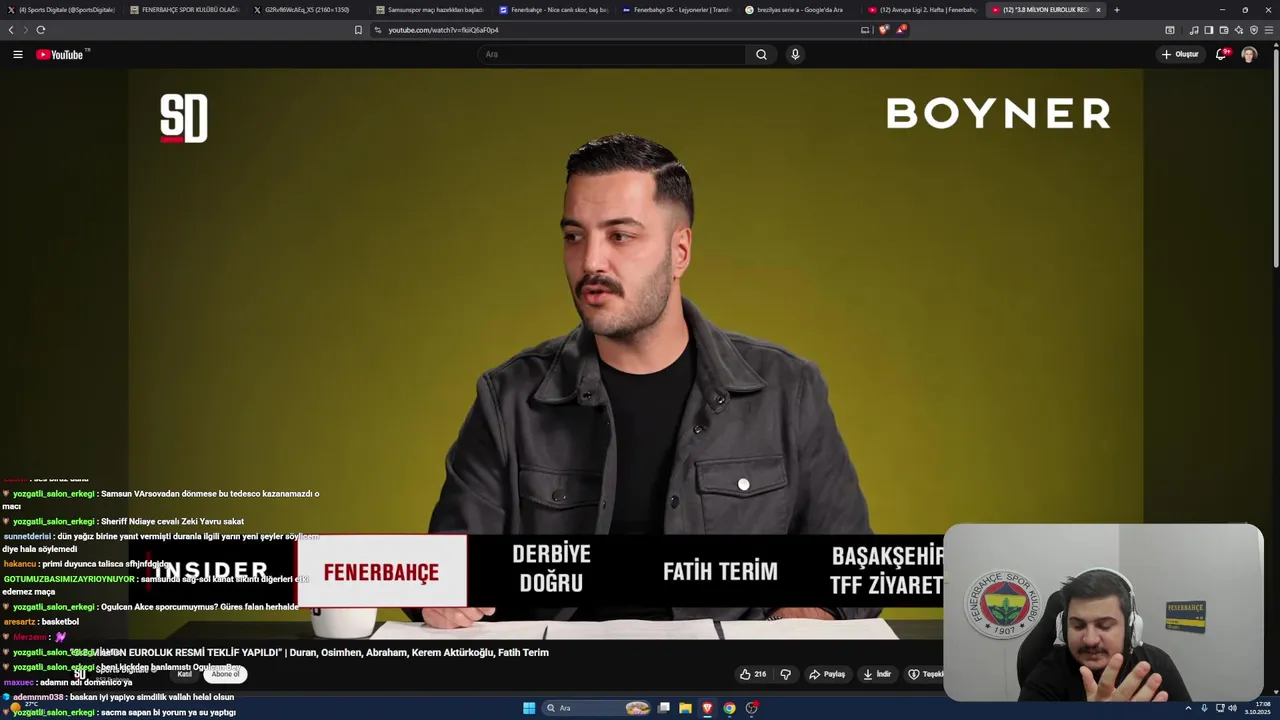The height and width of the screenshot is (720, 1280).
Task: Open Task View in the taskbar
Action: [663, 708]
